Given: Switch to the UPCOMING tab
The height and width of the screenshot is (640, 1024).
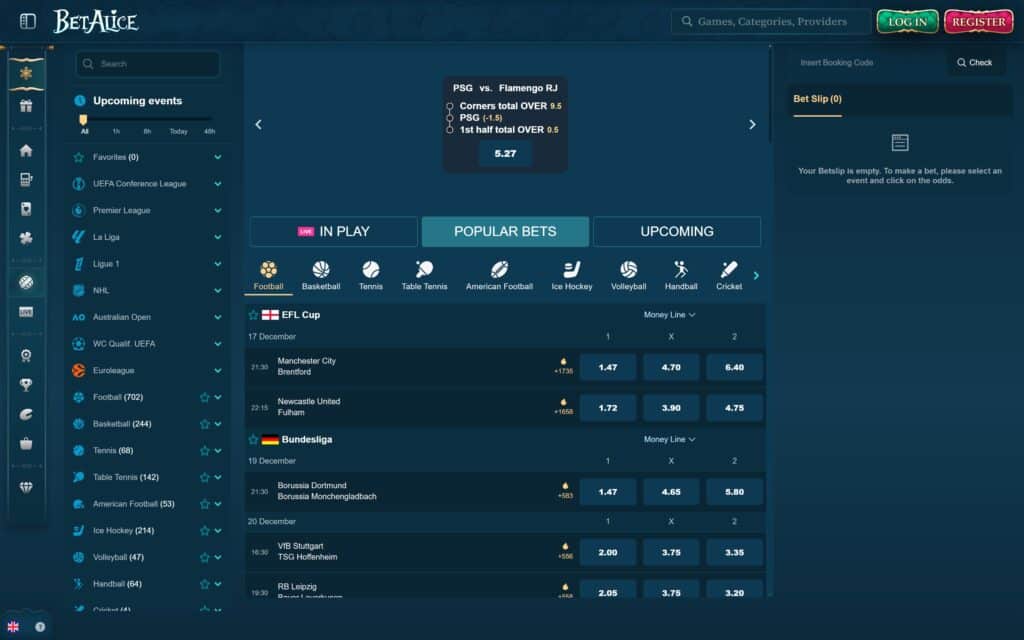Looking at the screenshot, I should click(x=677, y=231).
